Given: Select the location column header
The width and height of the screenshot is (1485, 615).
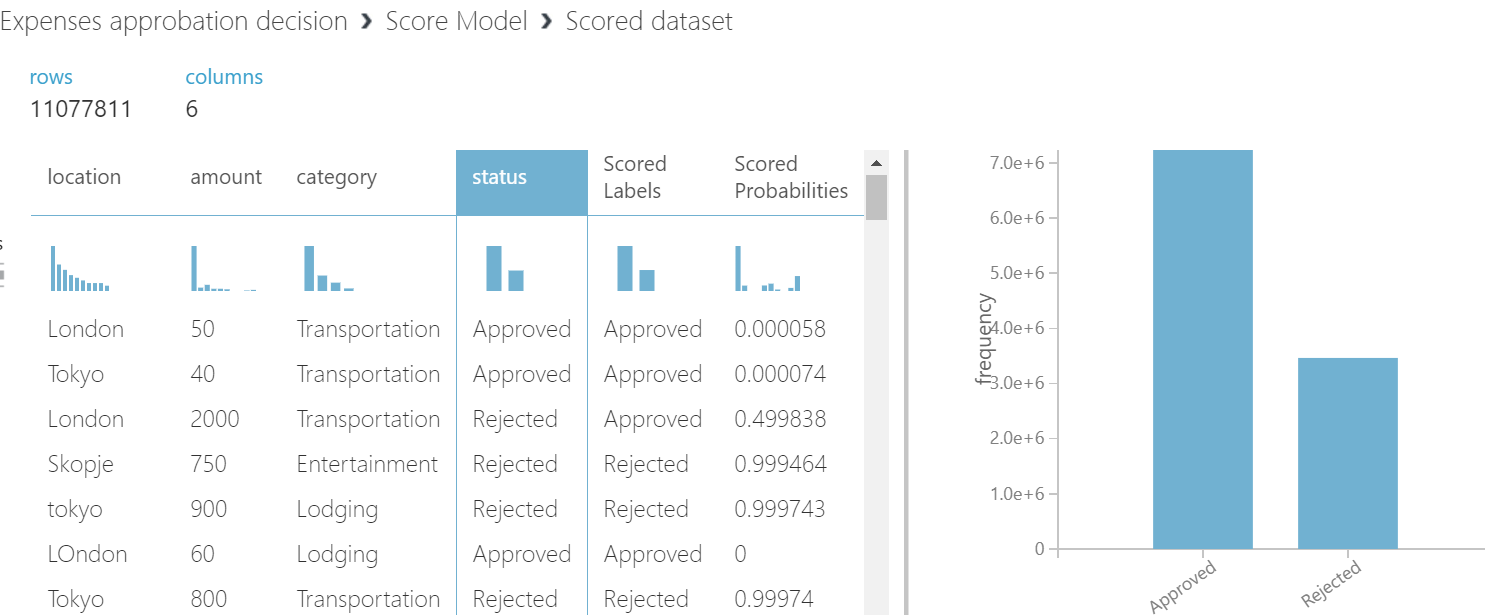Looking at the screenshot, I should (84, 178).
